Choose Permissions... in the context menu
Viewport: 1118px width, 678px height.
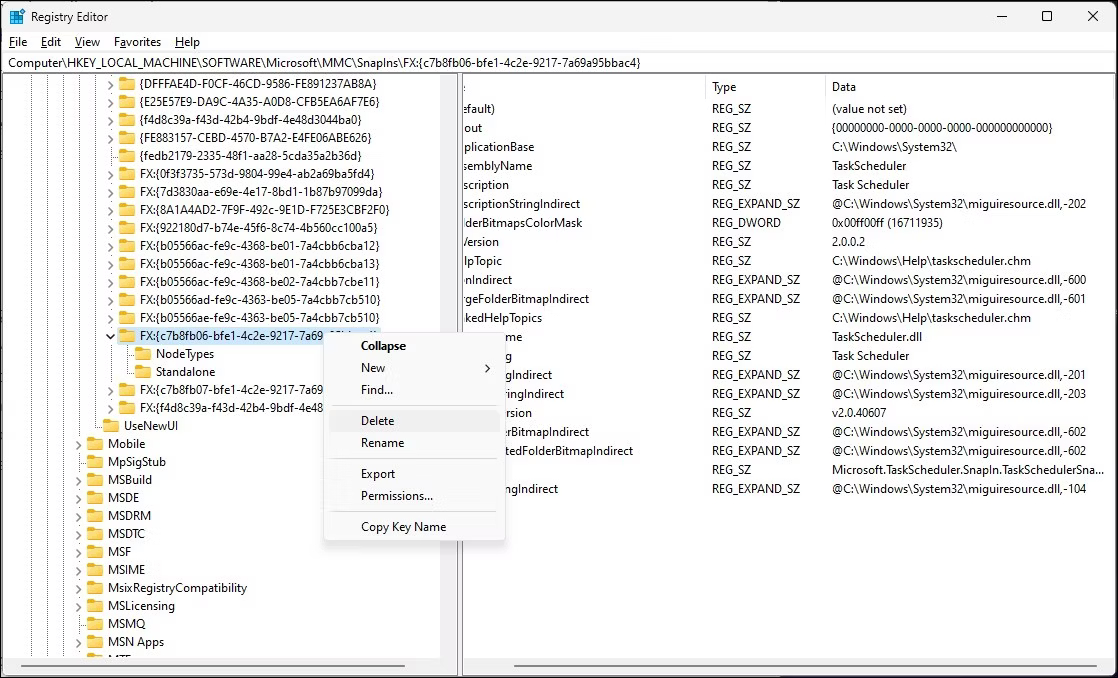coord(414,496)
